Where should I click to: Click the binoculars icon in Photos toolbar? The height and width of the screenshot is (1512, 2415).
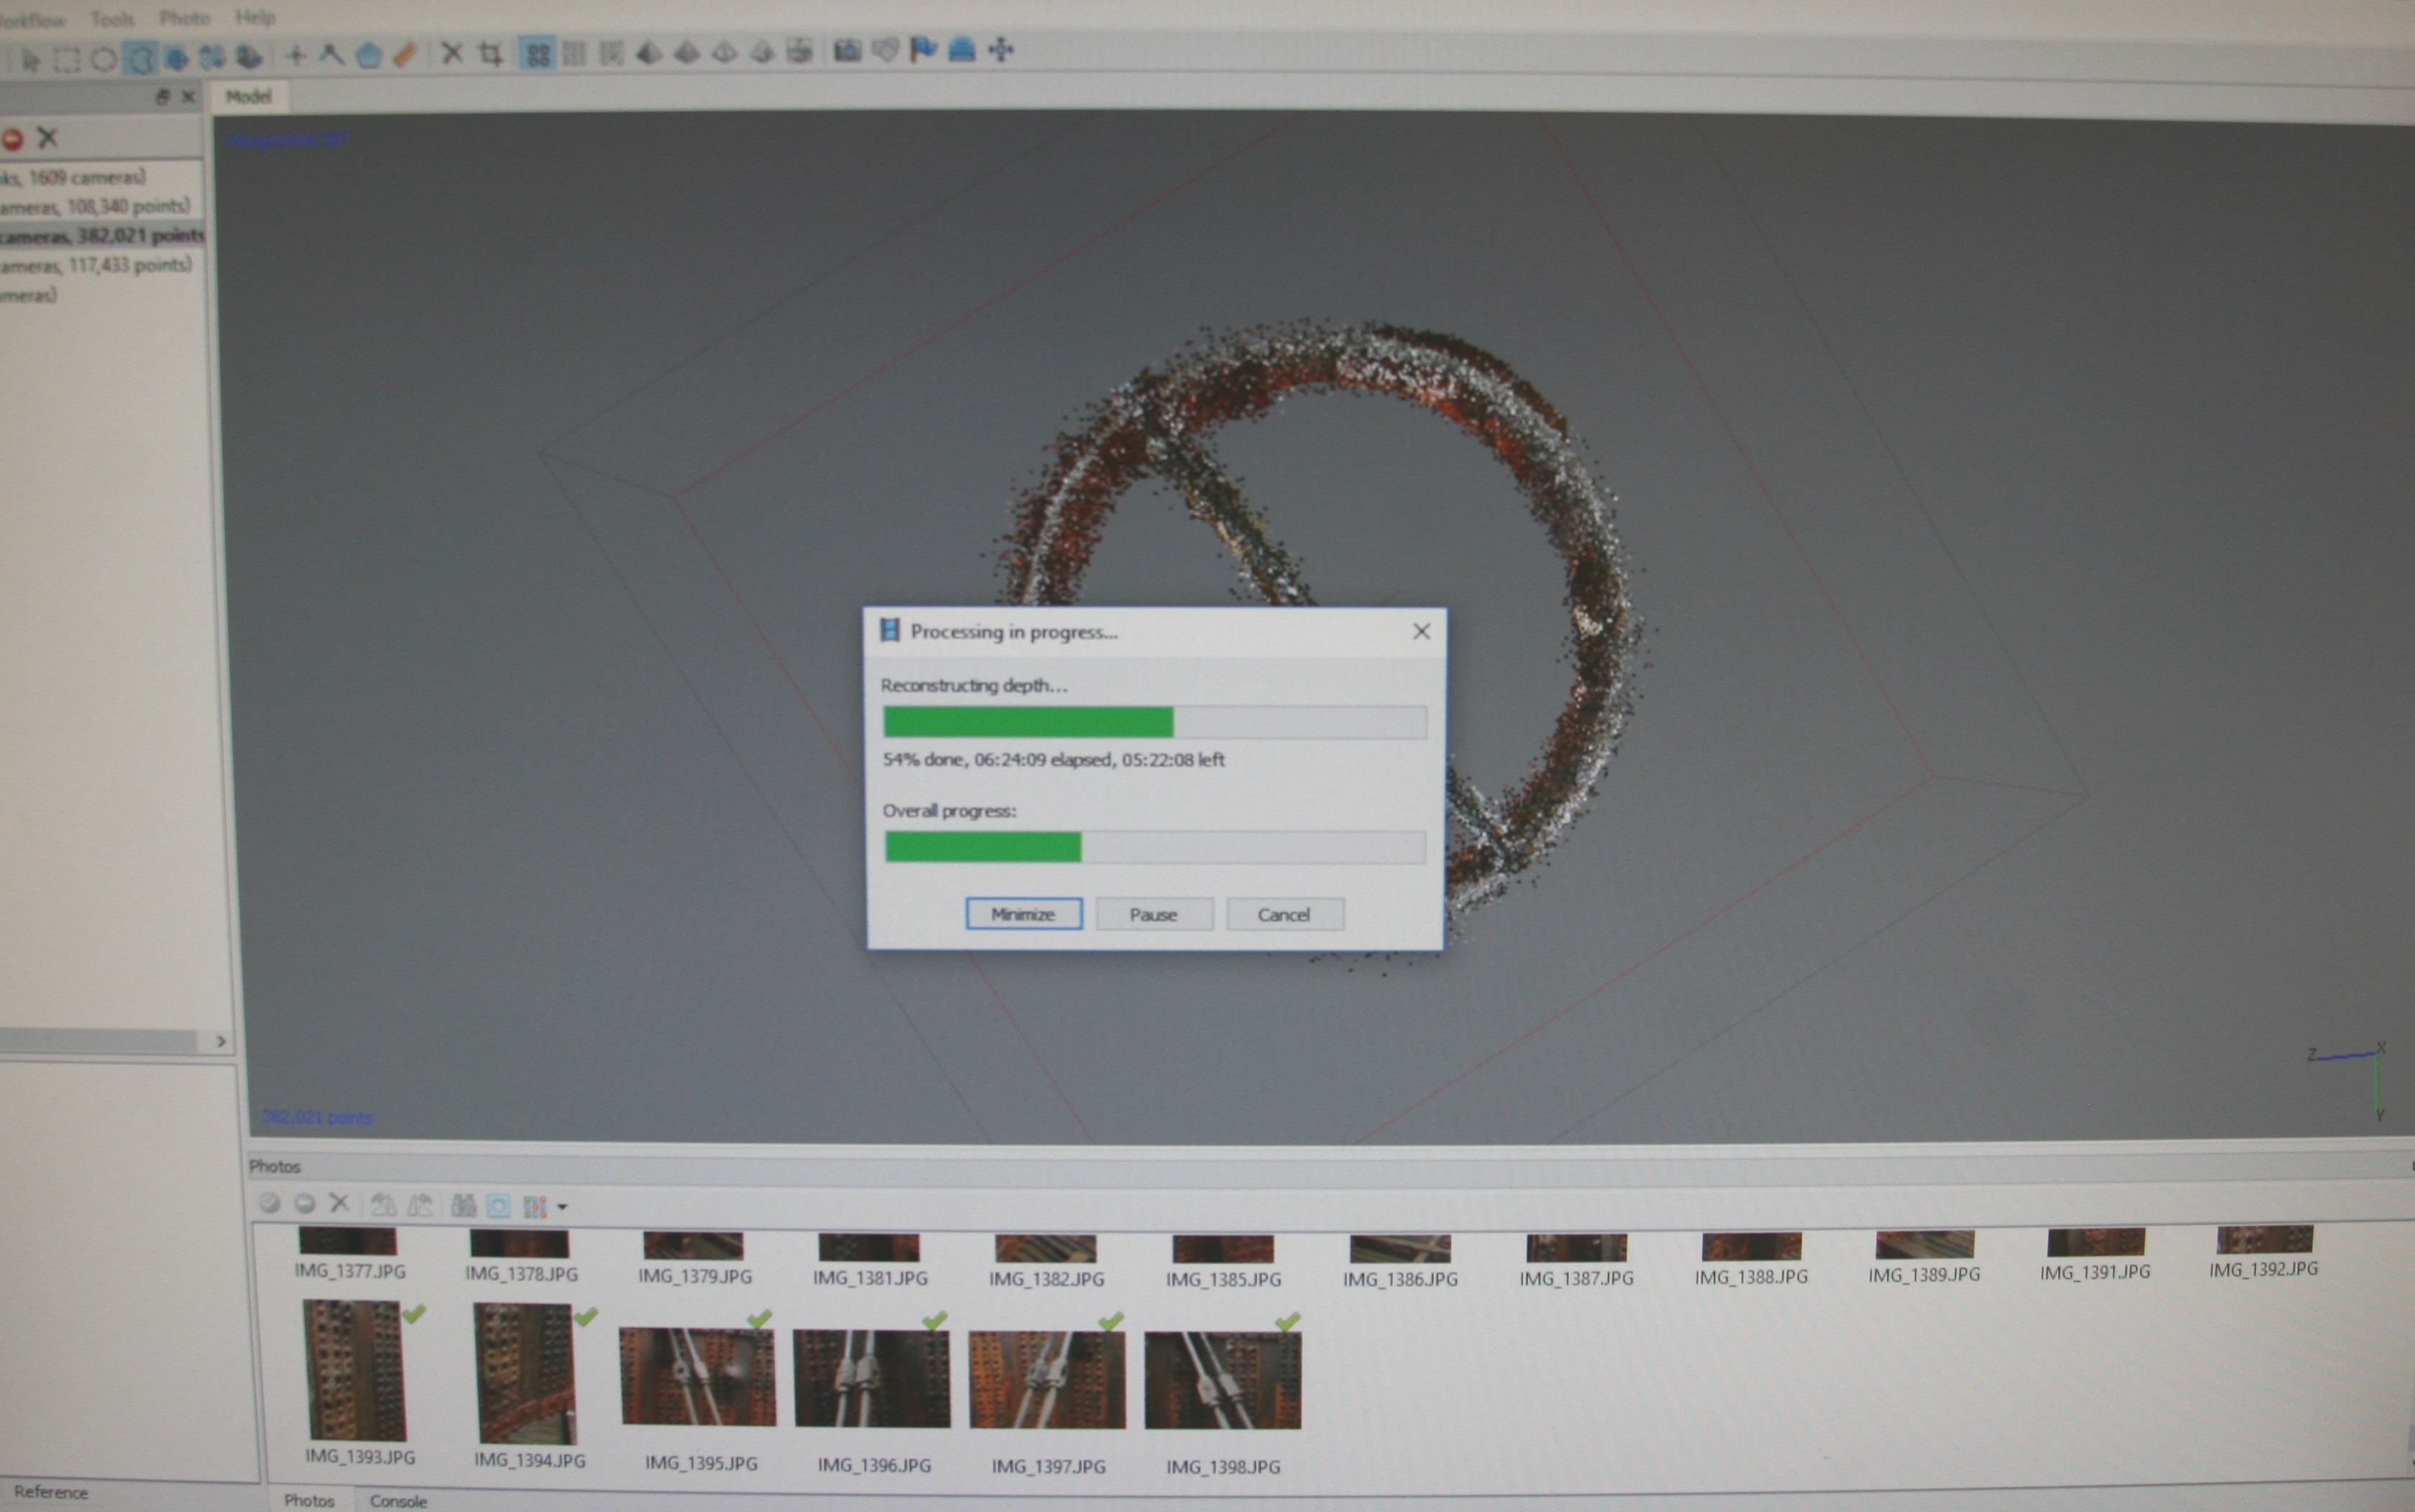462,1205
